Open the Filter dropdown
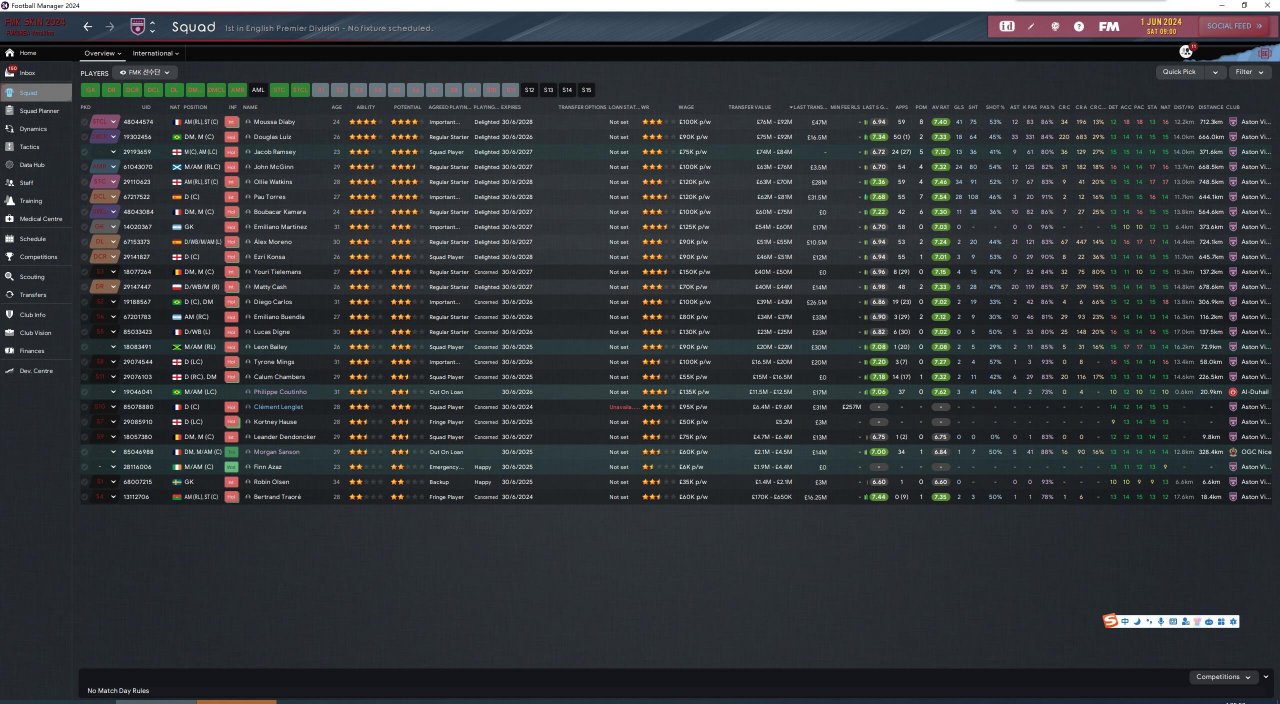 click(x=1248, y=72)
